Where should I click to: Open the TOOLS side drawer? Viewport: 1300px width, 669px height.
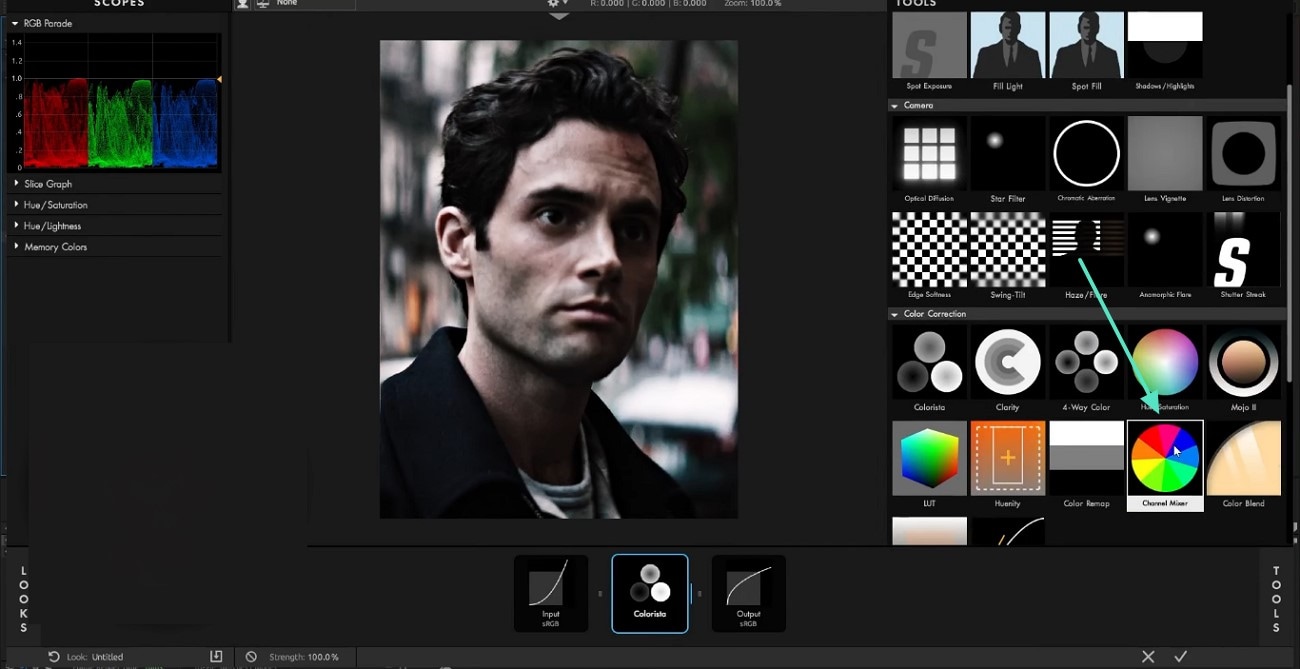click(1276, 599)
